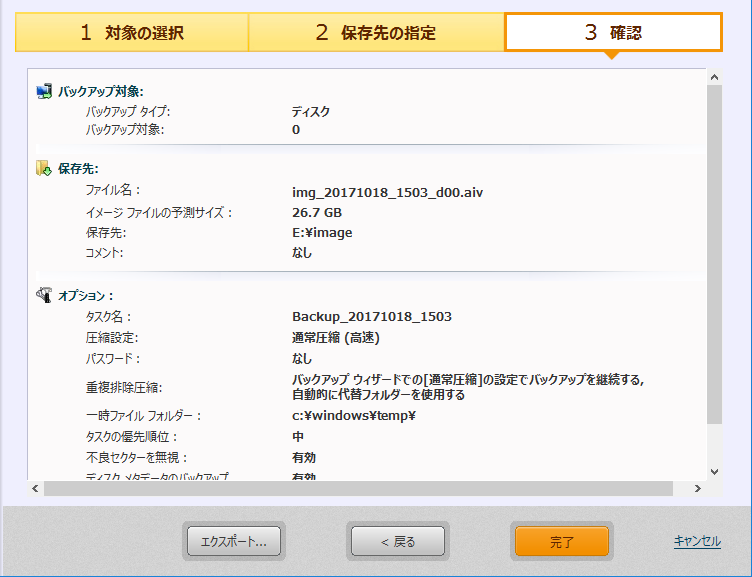Screen dimensions: 752x577
Task: Click the save destination folder icon
Action: coord(44,168)
